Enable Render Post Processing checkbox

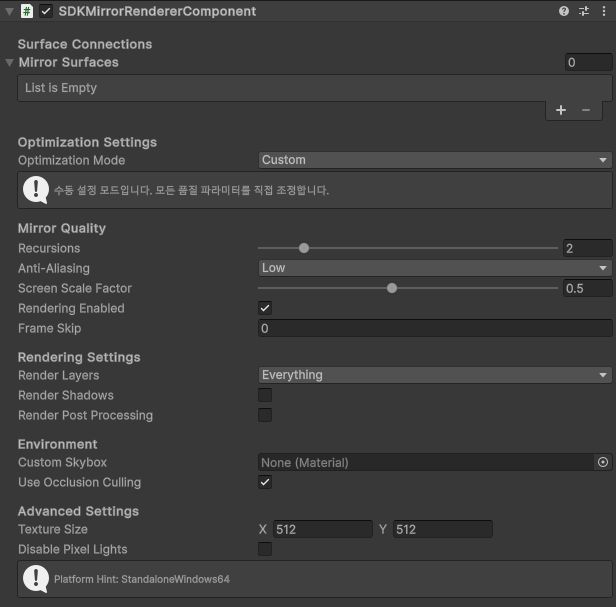265,415
